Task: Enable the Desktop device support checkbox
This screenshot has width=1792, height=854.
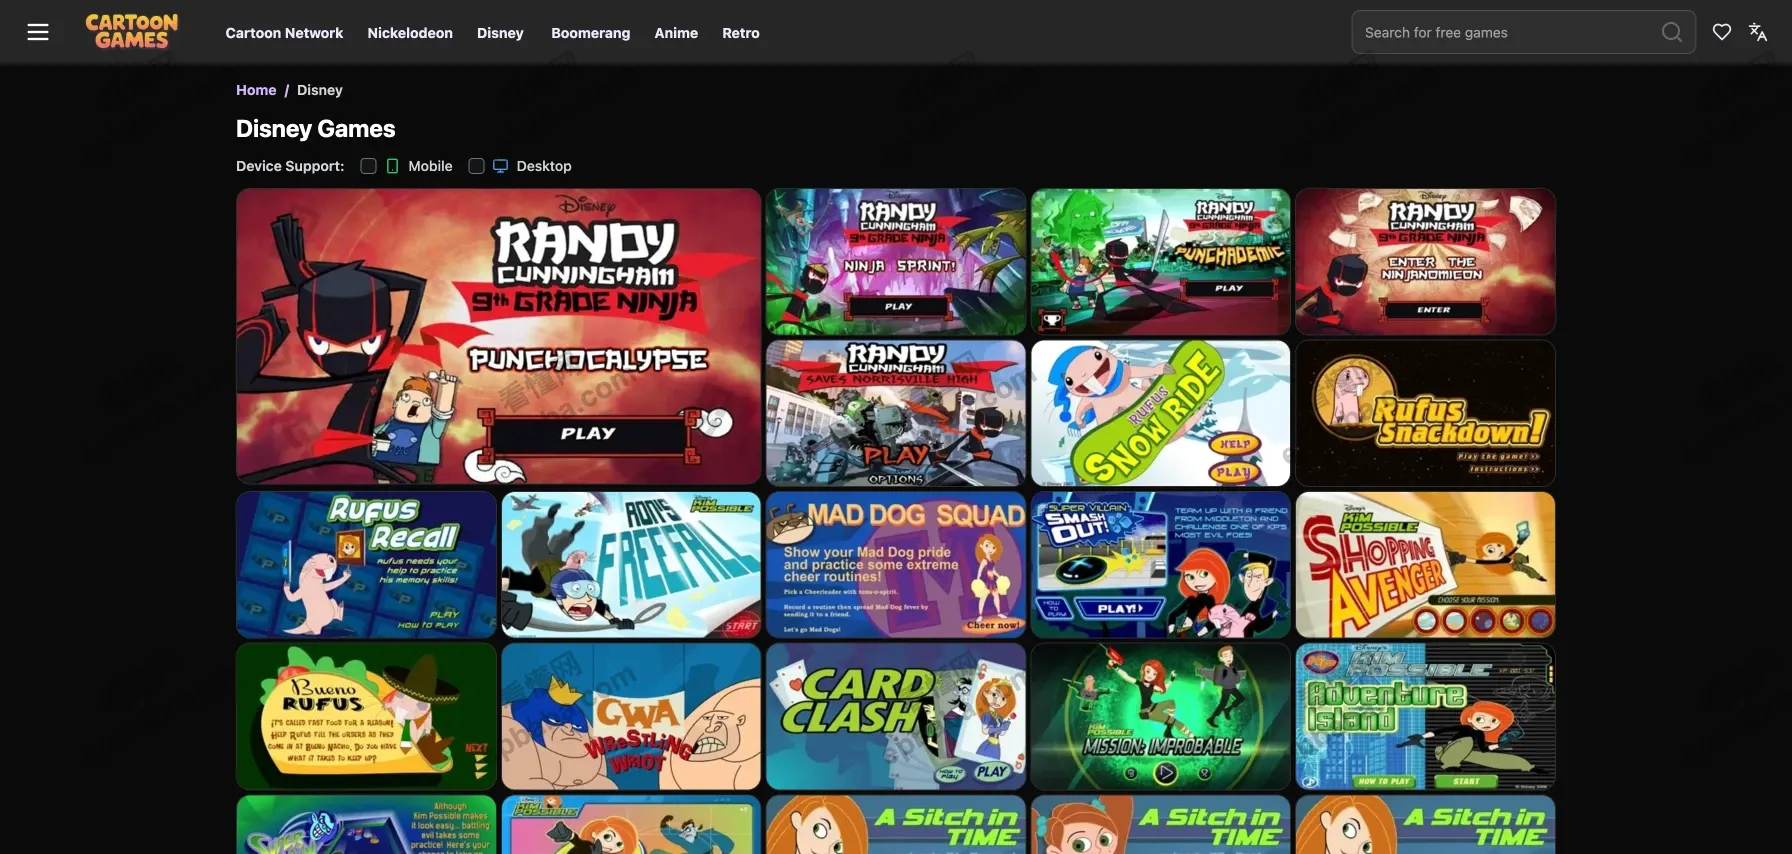Action: tap(476, 166)
